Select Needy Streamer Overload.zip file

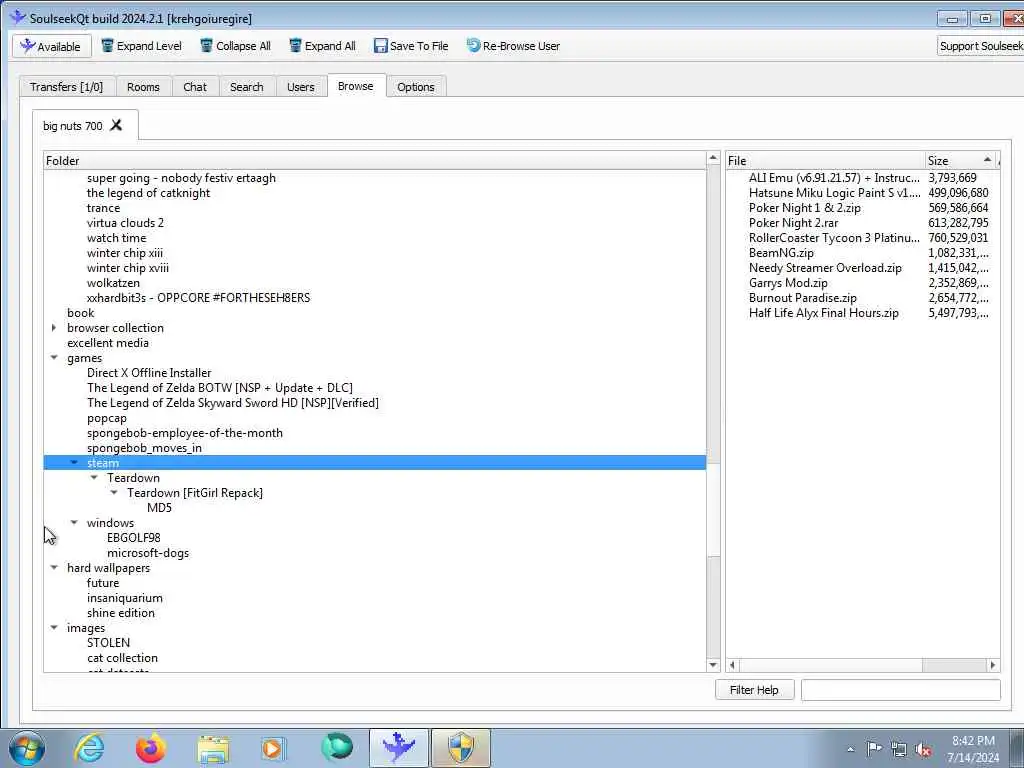(x=825, y=268)
